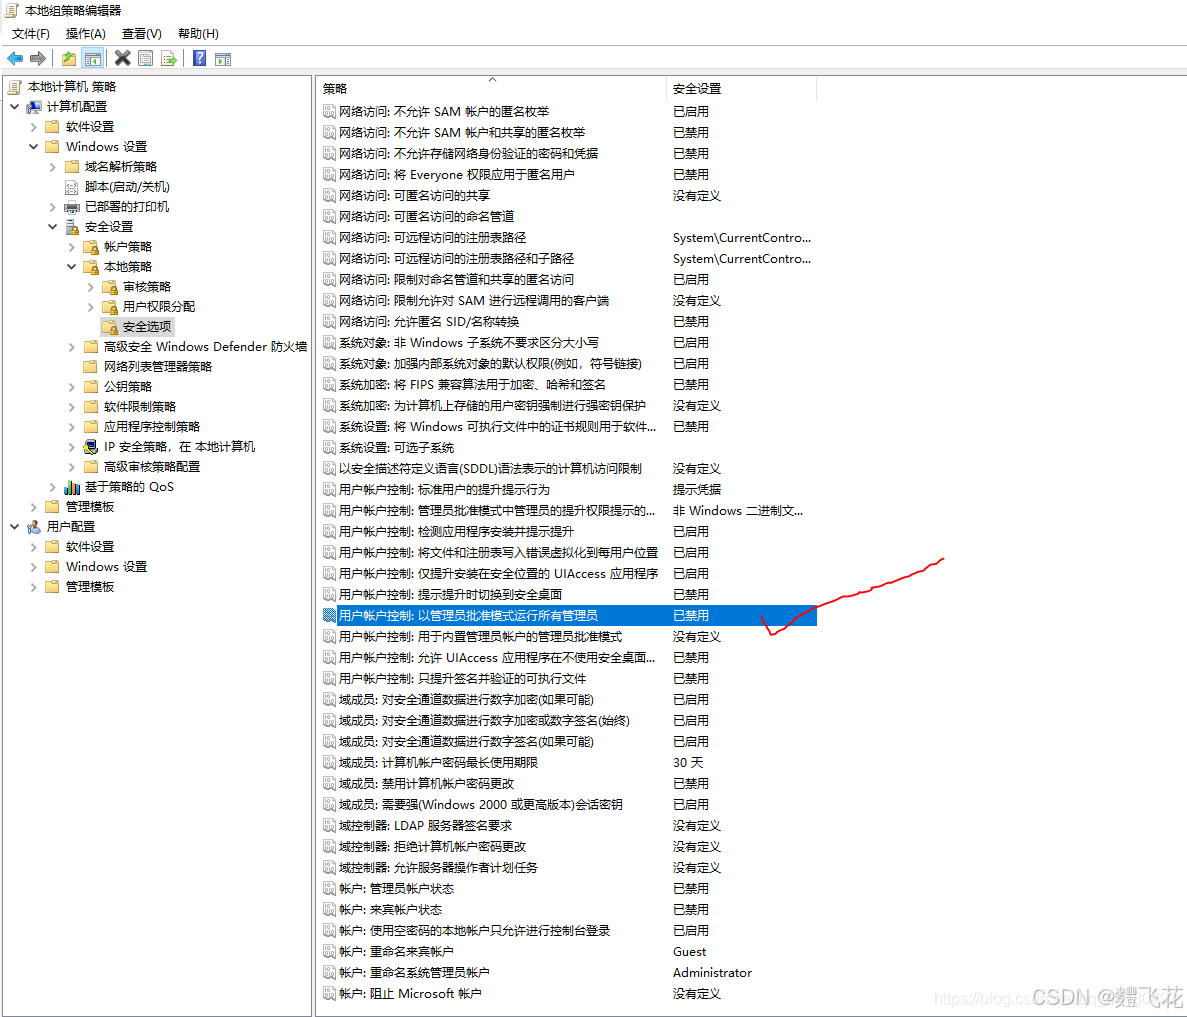Click the Back arrow toolbar icon
The image size is (1187, 1017).
coord(15,58)
